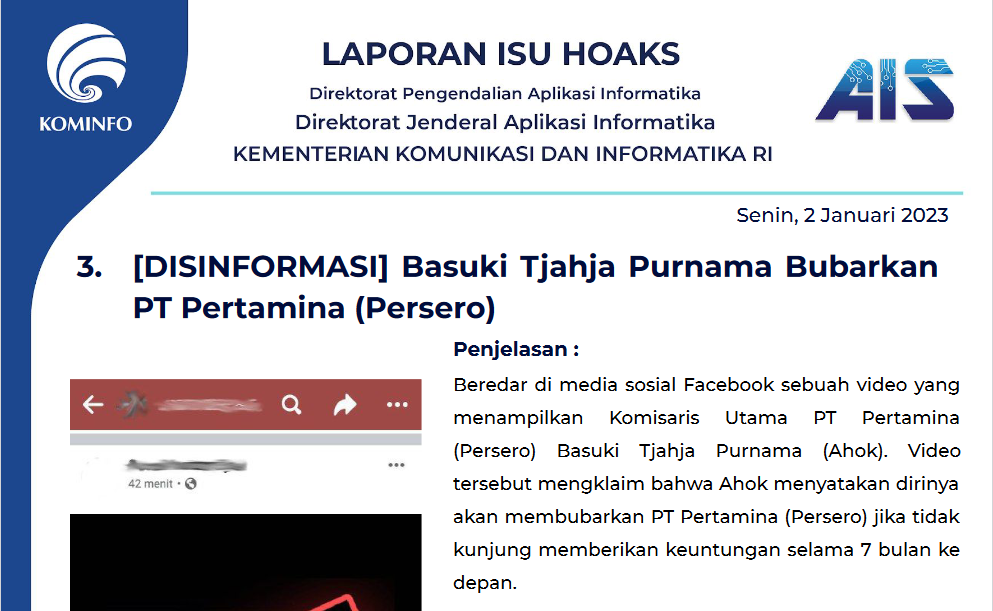Click the word "depan." ending the paragraph
This screenshot has width=993, height=611.
coord(485,583)
